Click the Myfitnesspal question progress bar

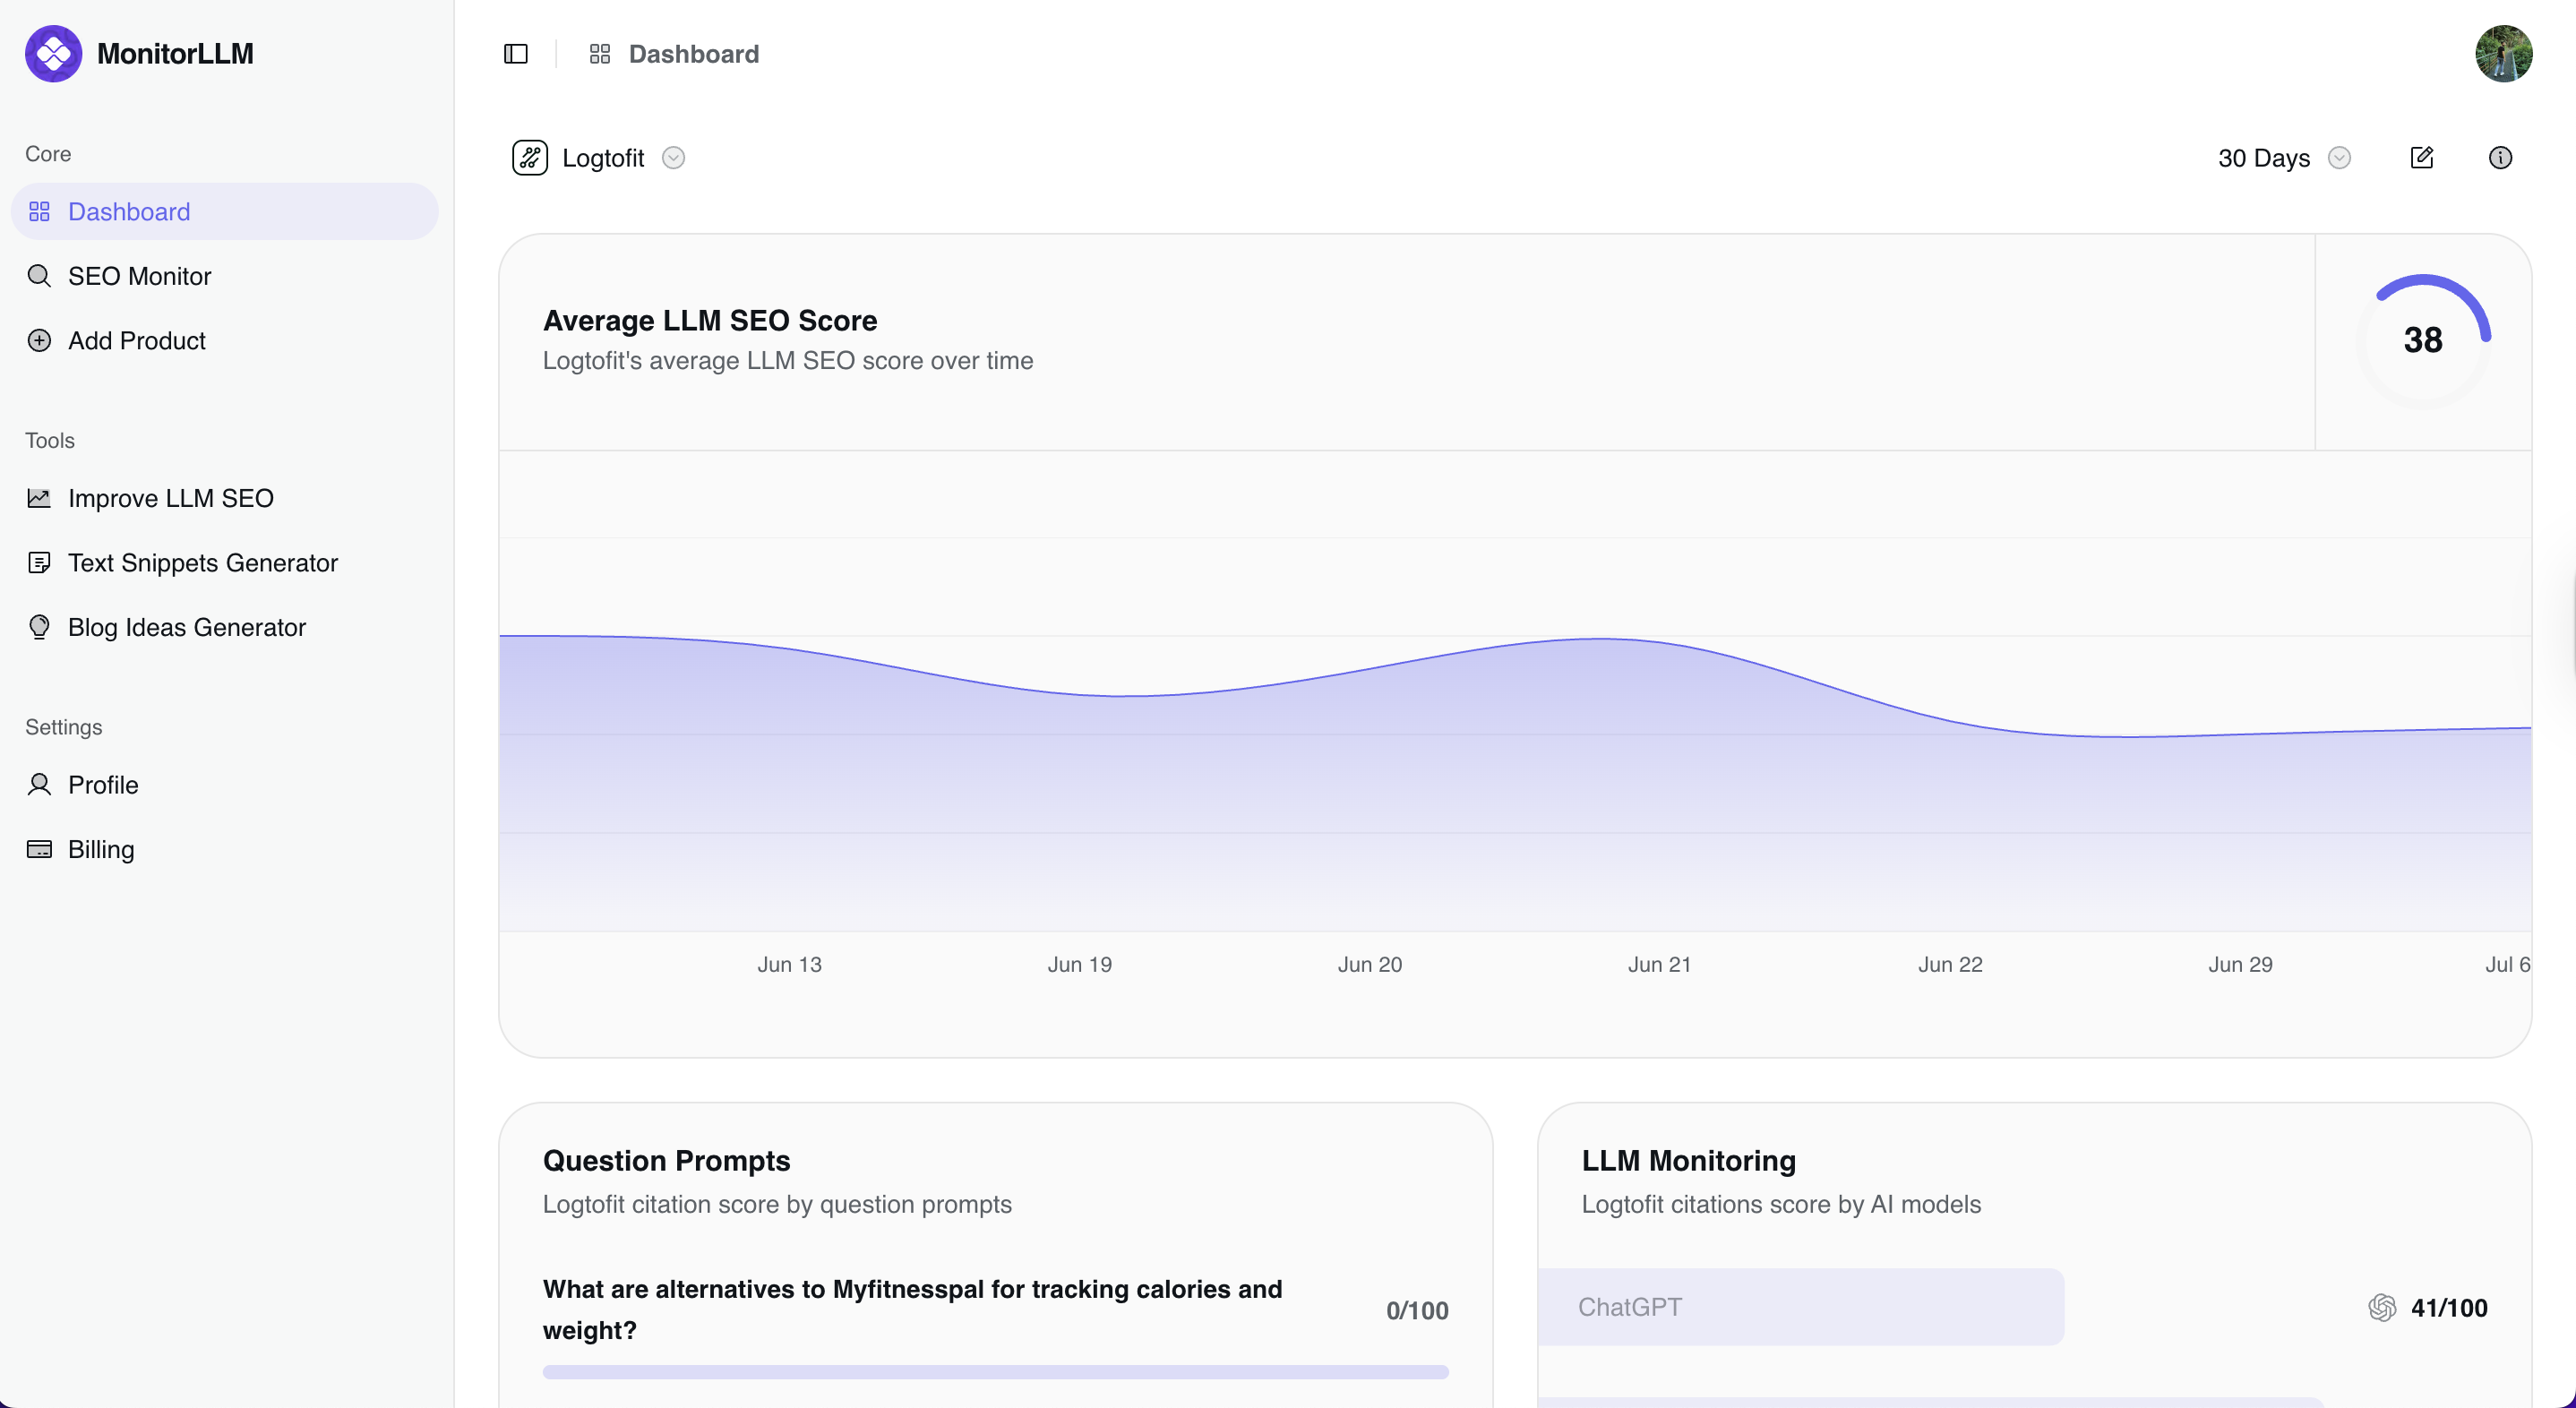pyautogui.click(x=995, y=1372)
